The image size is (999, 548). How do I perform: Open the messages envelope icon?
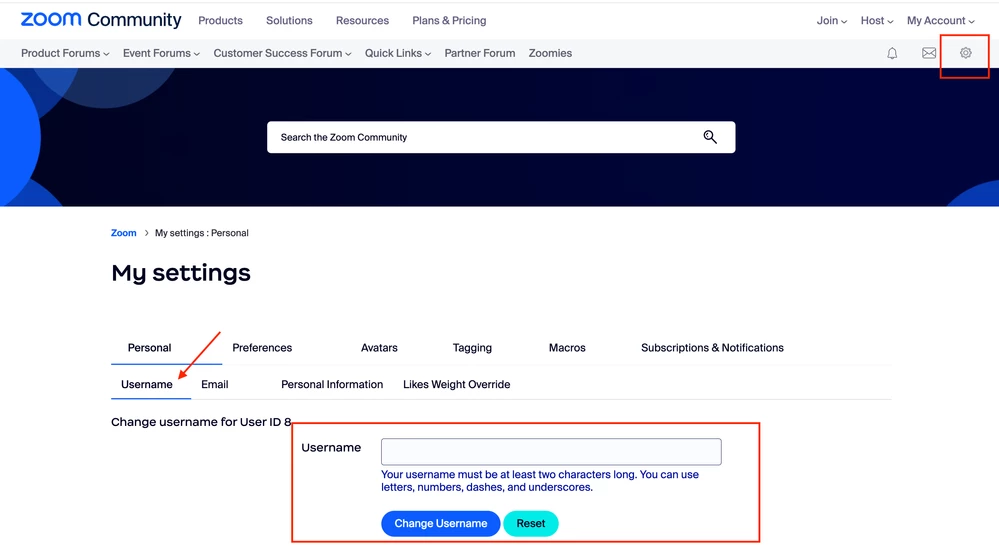[929, 54]
